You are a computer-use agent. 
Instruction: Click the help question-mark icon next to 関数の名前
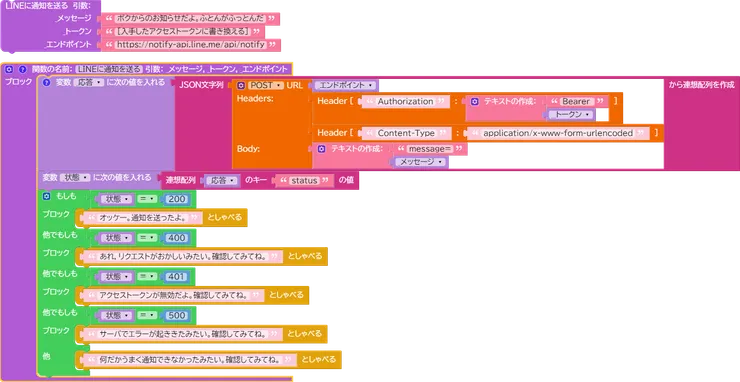[22, 69]
